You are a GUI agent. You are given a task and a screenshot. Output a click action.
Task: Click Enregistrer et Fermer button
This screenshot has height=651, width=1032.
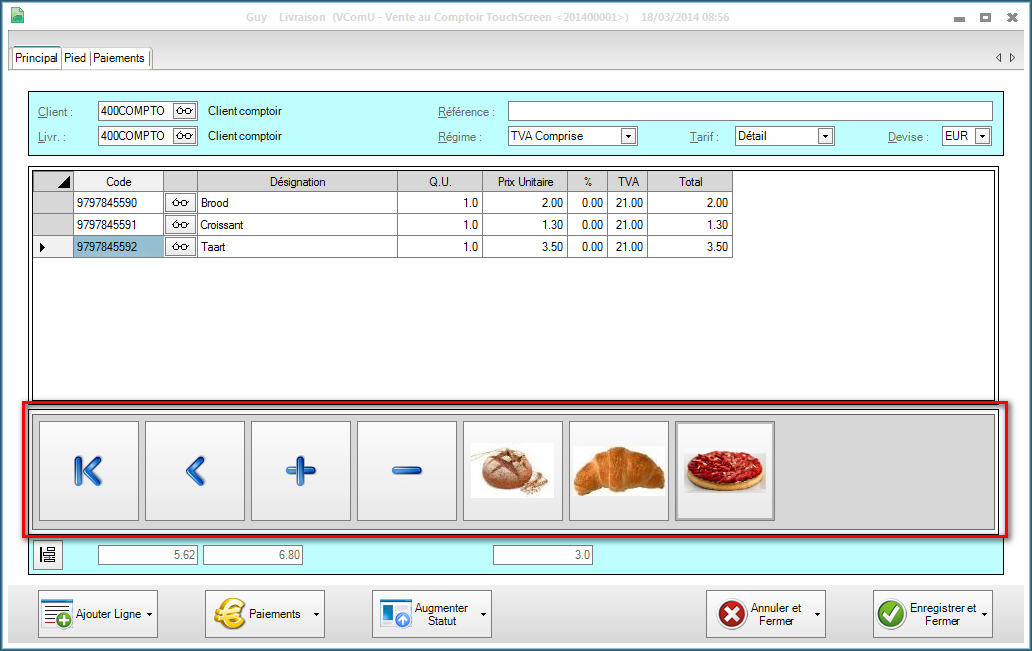click(932, 614)
